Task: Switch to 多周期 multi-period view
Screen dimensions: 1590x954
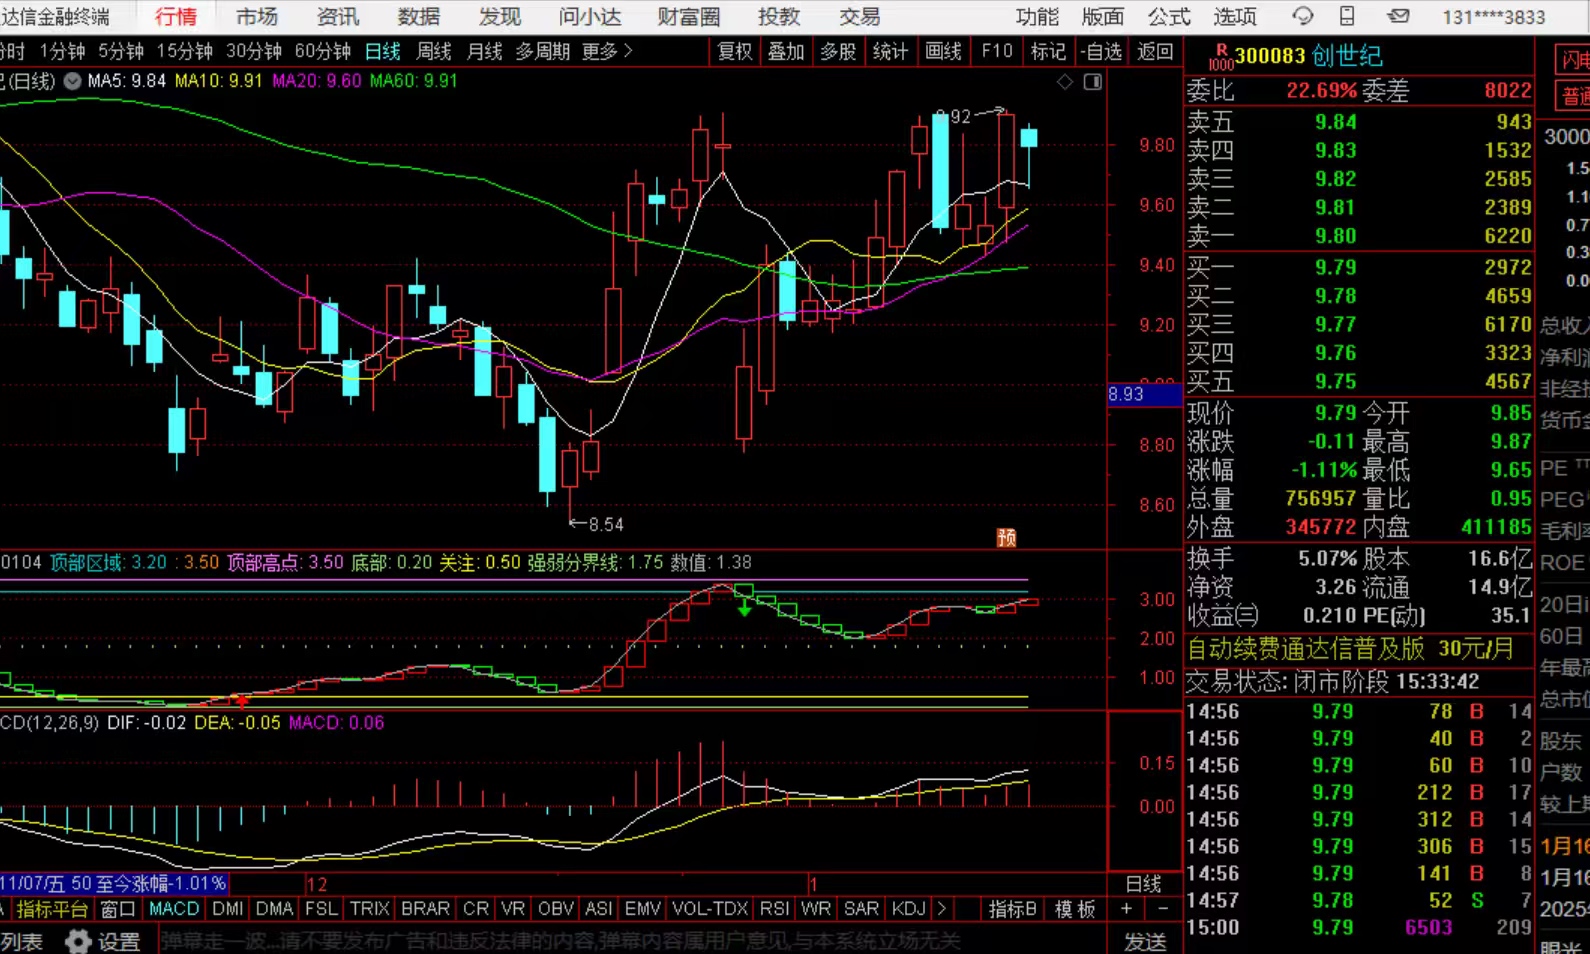Action: coord(543,51)
